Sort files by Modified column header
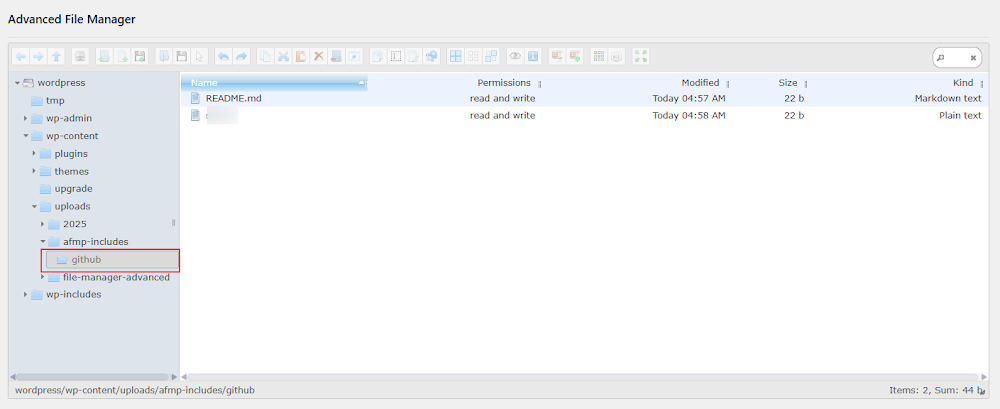Screen dimensions: 1000x409 pos(700,83)
